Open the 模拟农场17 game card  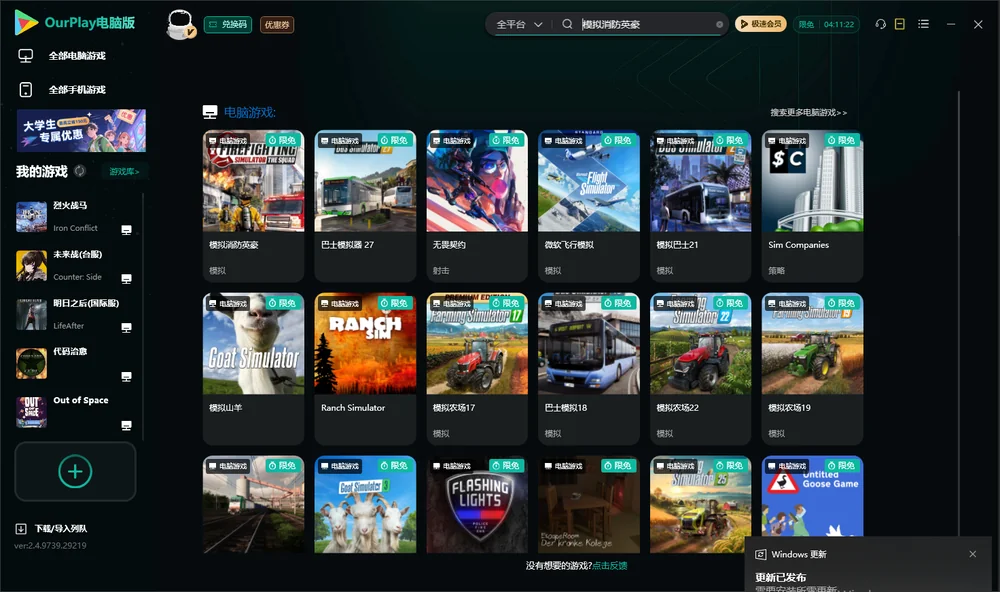(x=477, y=369)
